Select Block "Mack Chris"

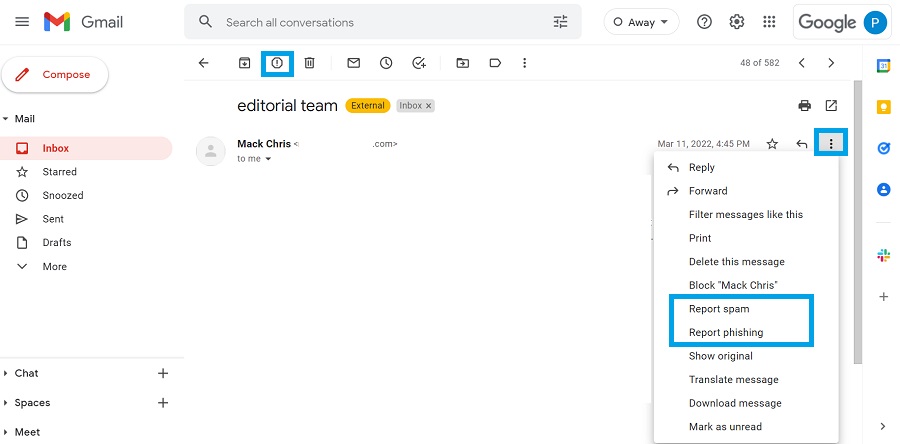[x=746, y=285]
